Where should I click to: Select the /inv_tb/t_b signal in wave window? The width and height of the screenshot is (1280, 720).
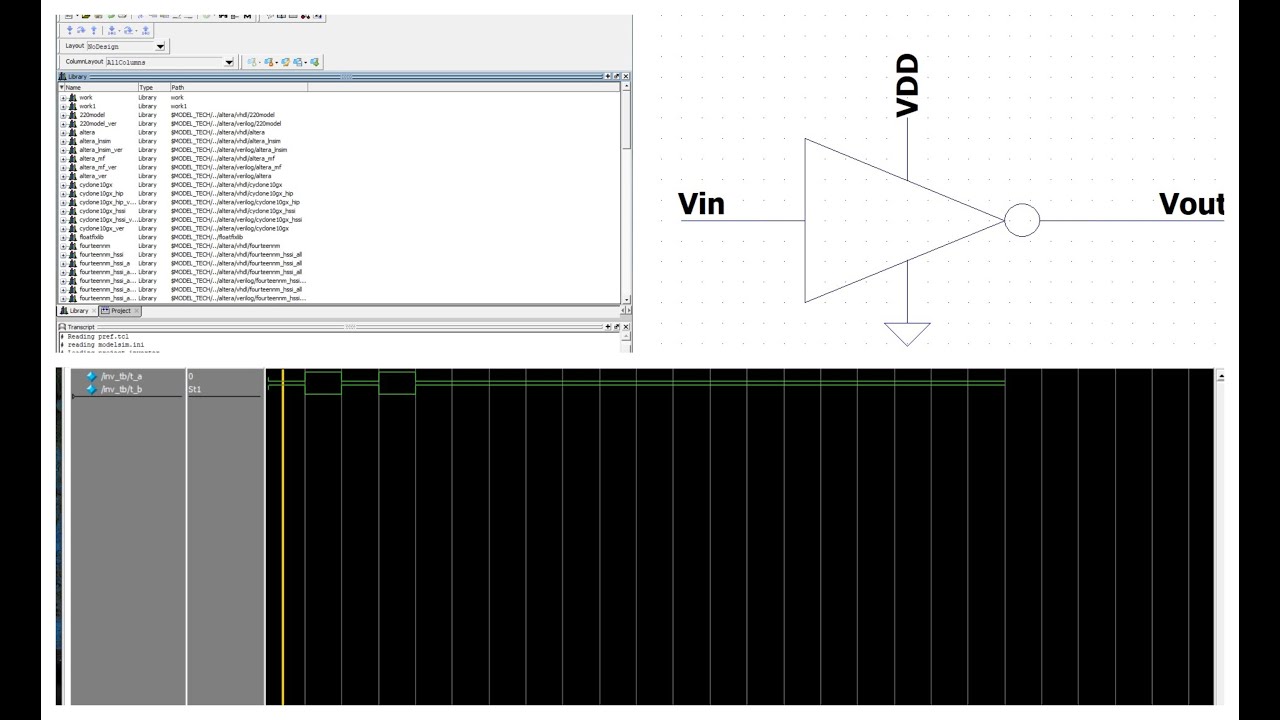coord(122,388)
